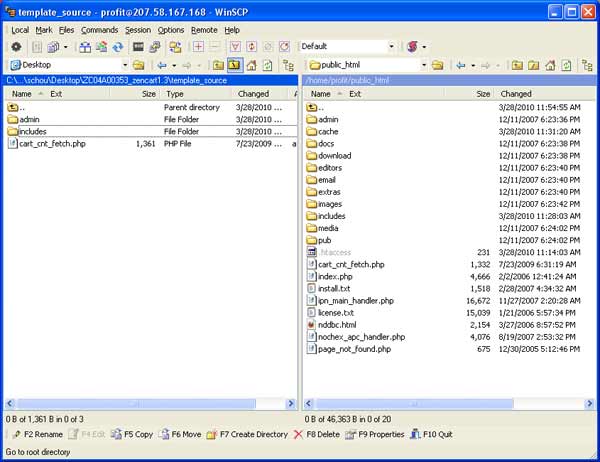600x462 pixels.
Task: Click the preferences gear icon in toolbar
Action: click(x=15, y=47)
